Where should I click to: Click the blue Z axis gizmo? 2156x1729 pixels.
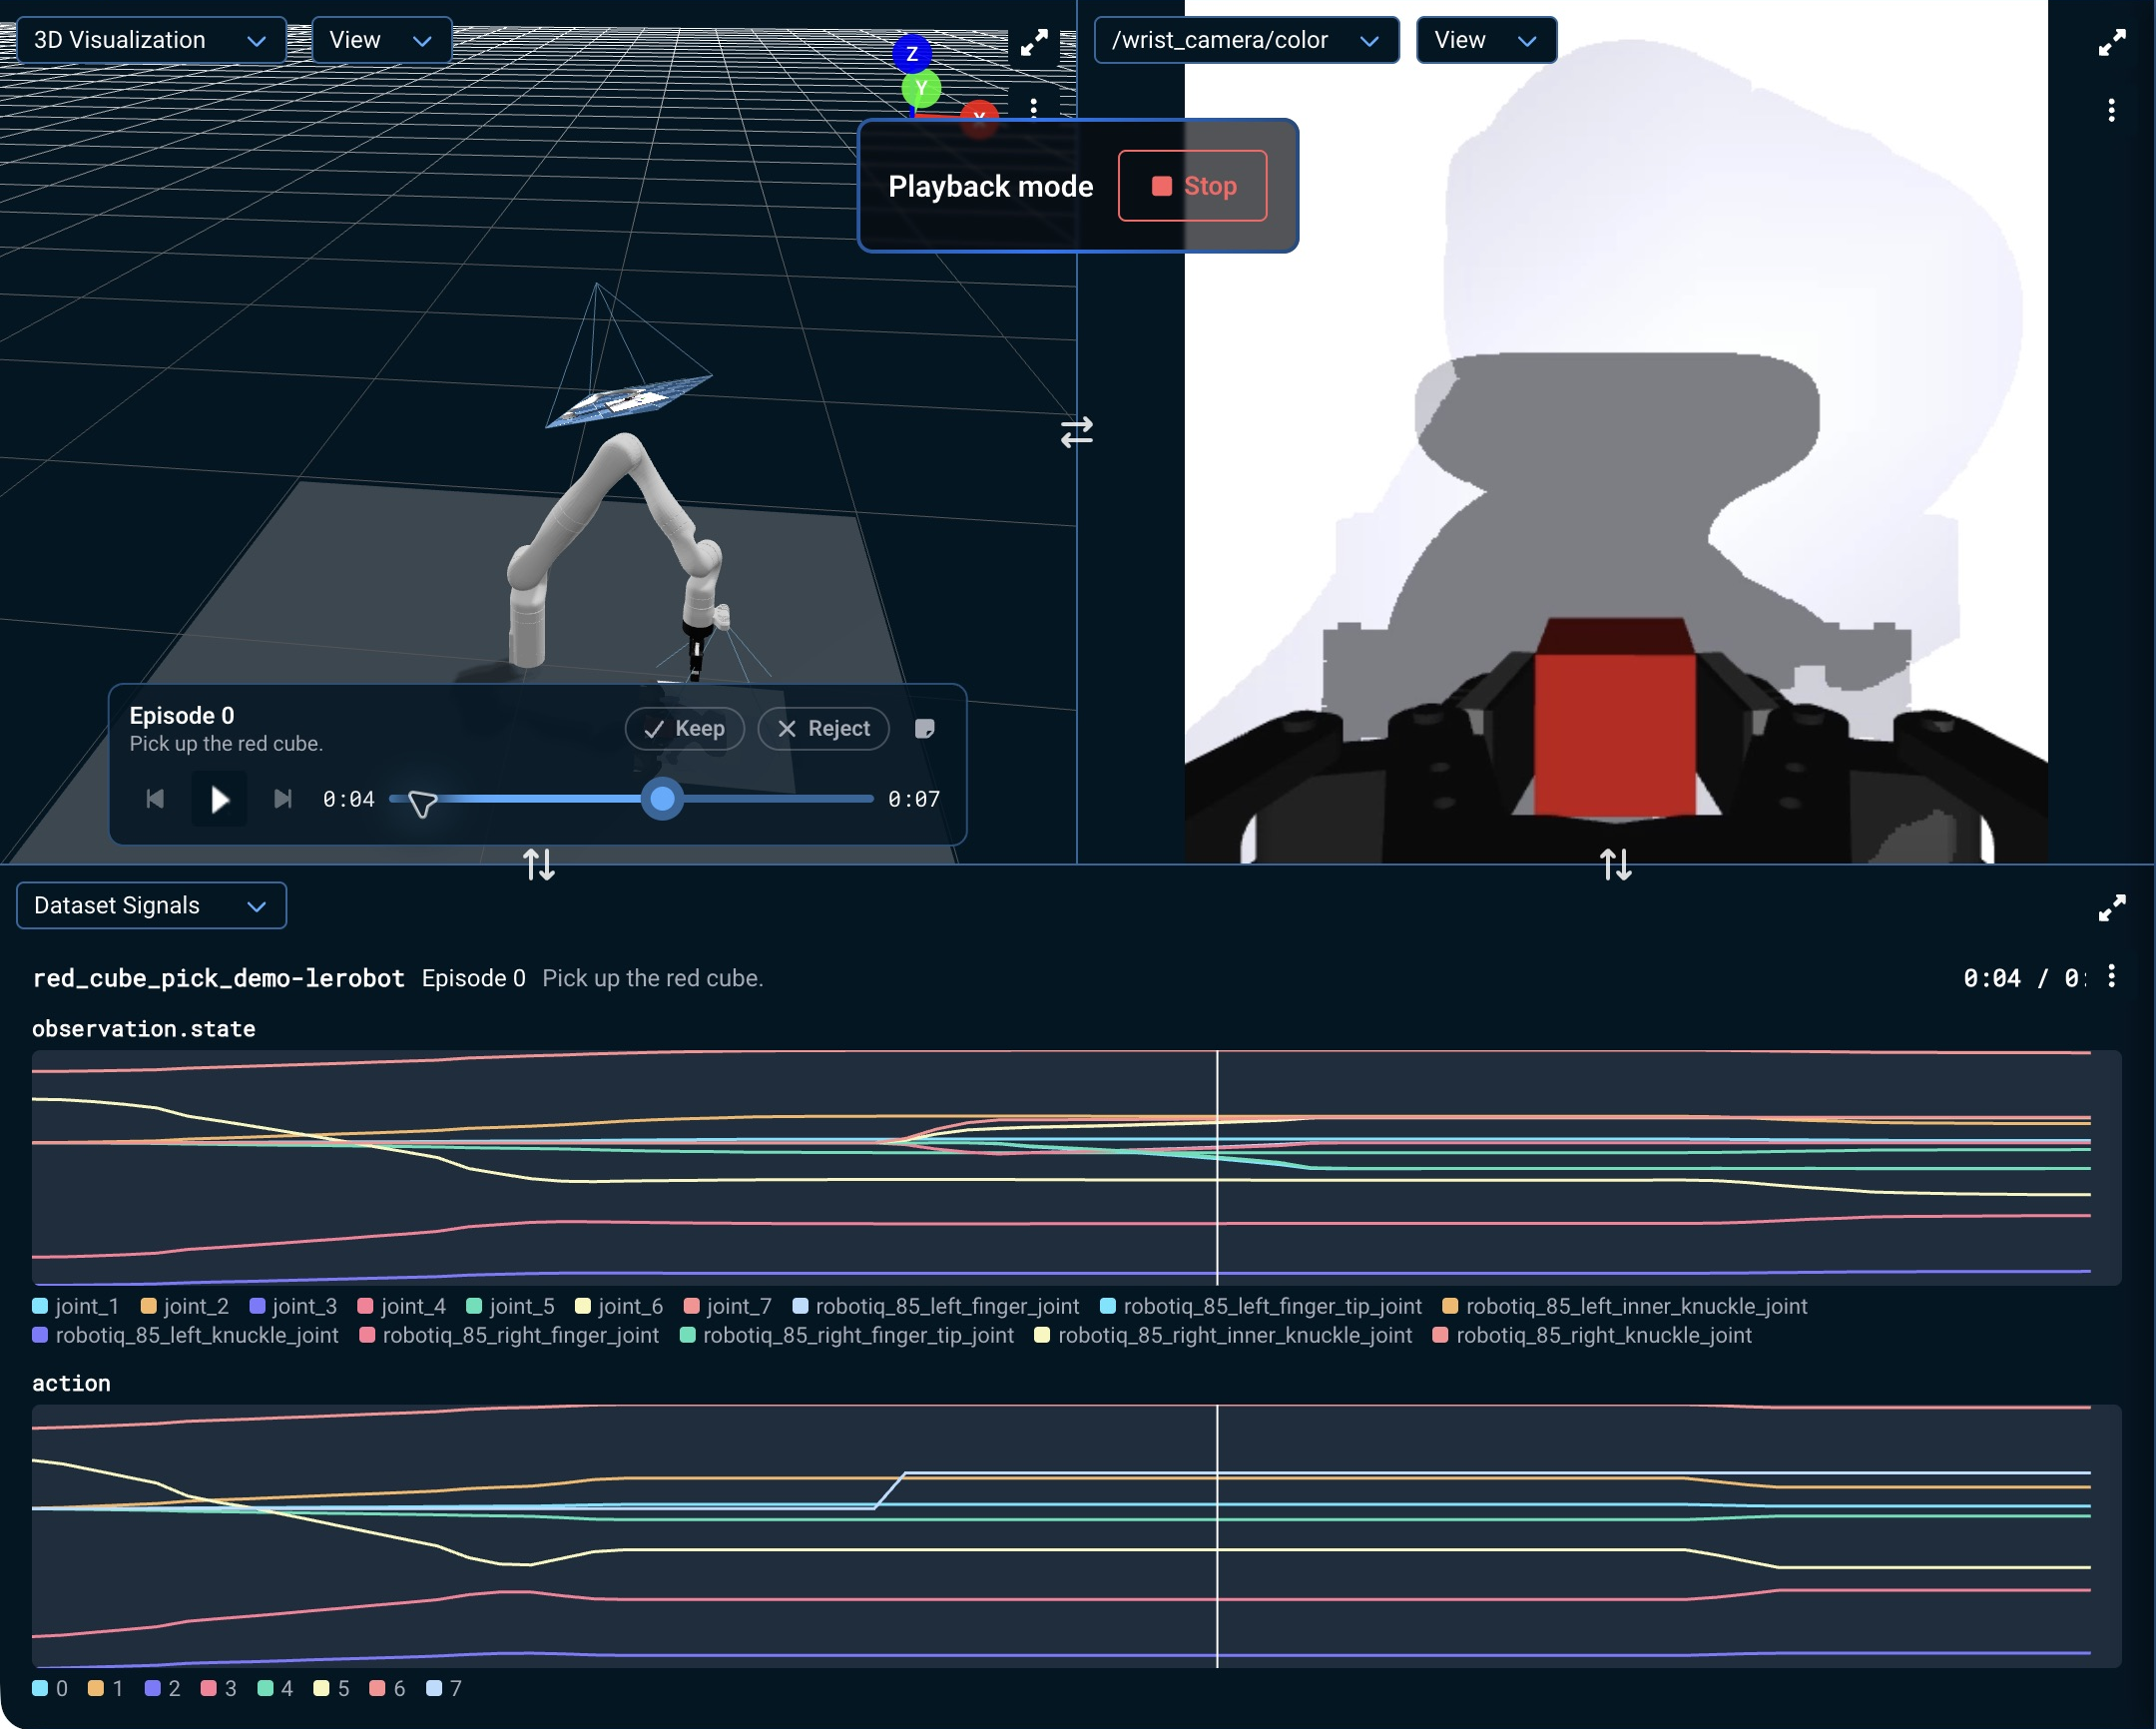[912, 53]
